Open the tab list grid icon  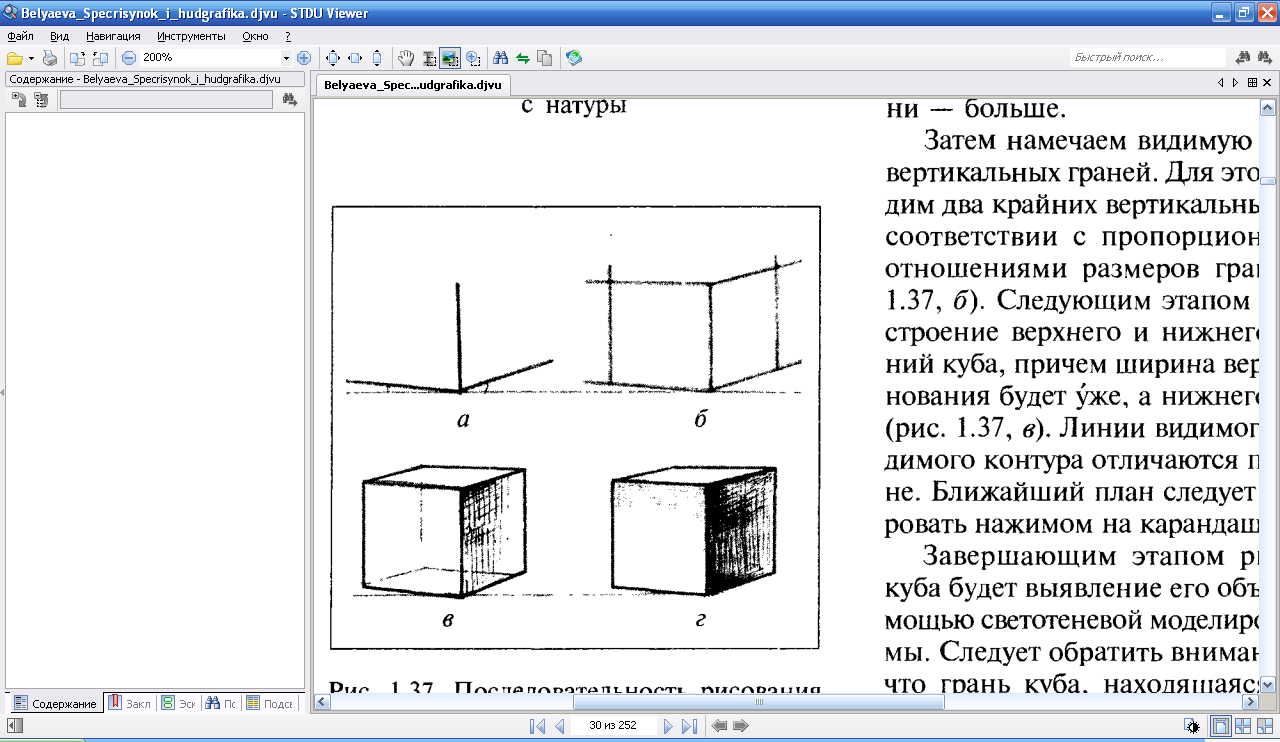(x=1253, y=83)
